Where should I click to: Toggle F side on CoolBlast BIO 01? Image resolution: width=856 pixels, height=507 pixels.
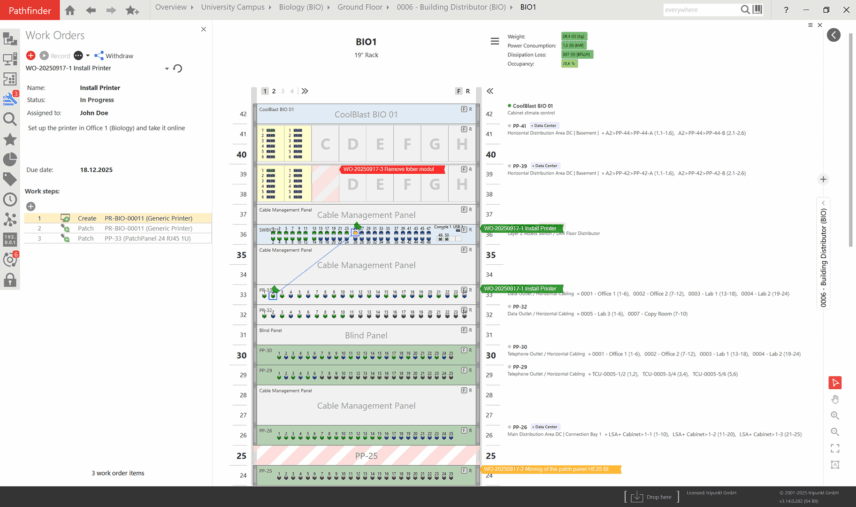tap(463, 108)
